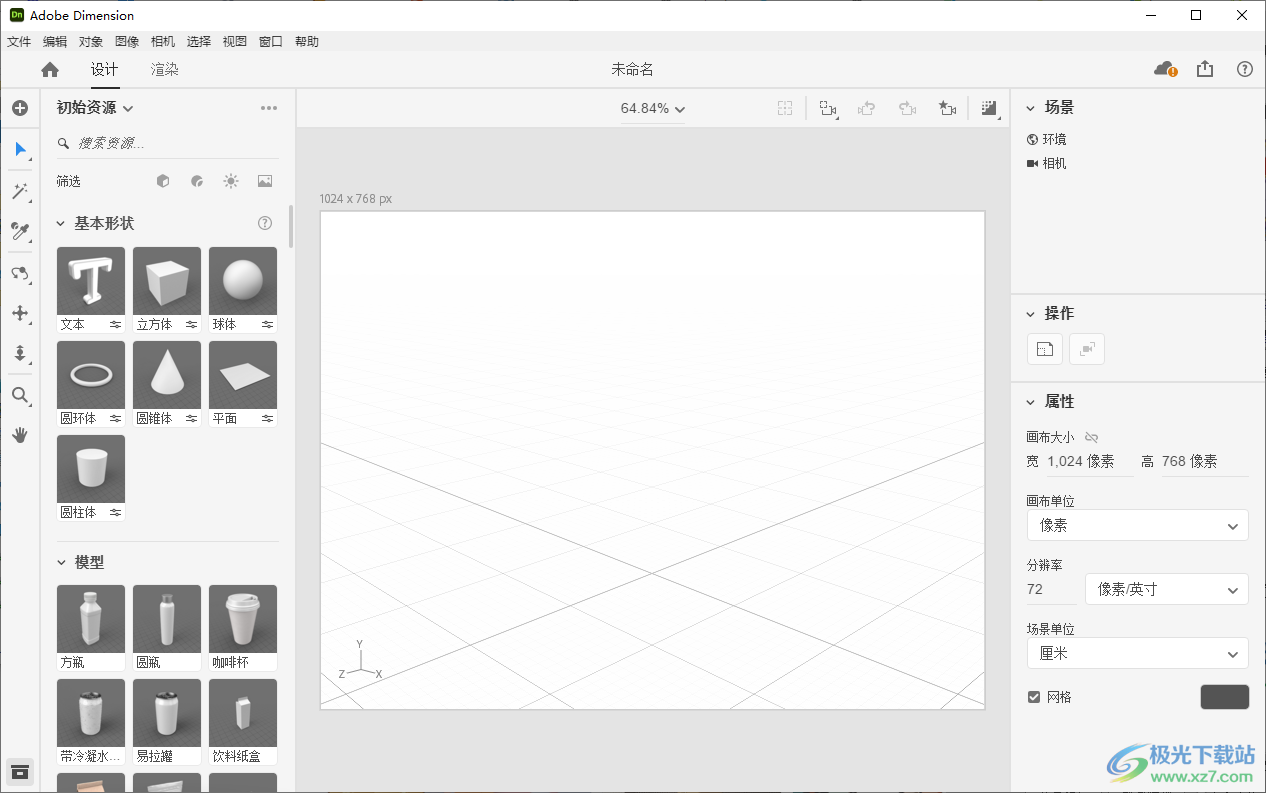This screenshot has width=1266, height=793.
Task: Open the camera bookmarks star icon
Action: click(948, 108)
